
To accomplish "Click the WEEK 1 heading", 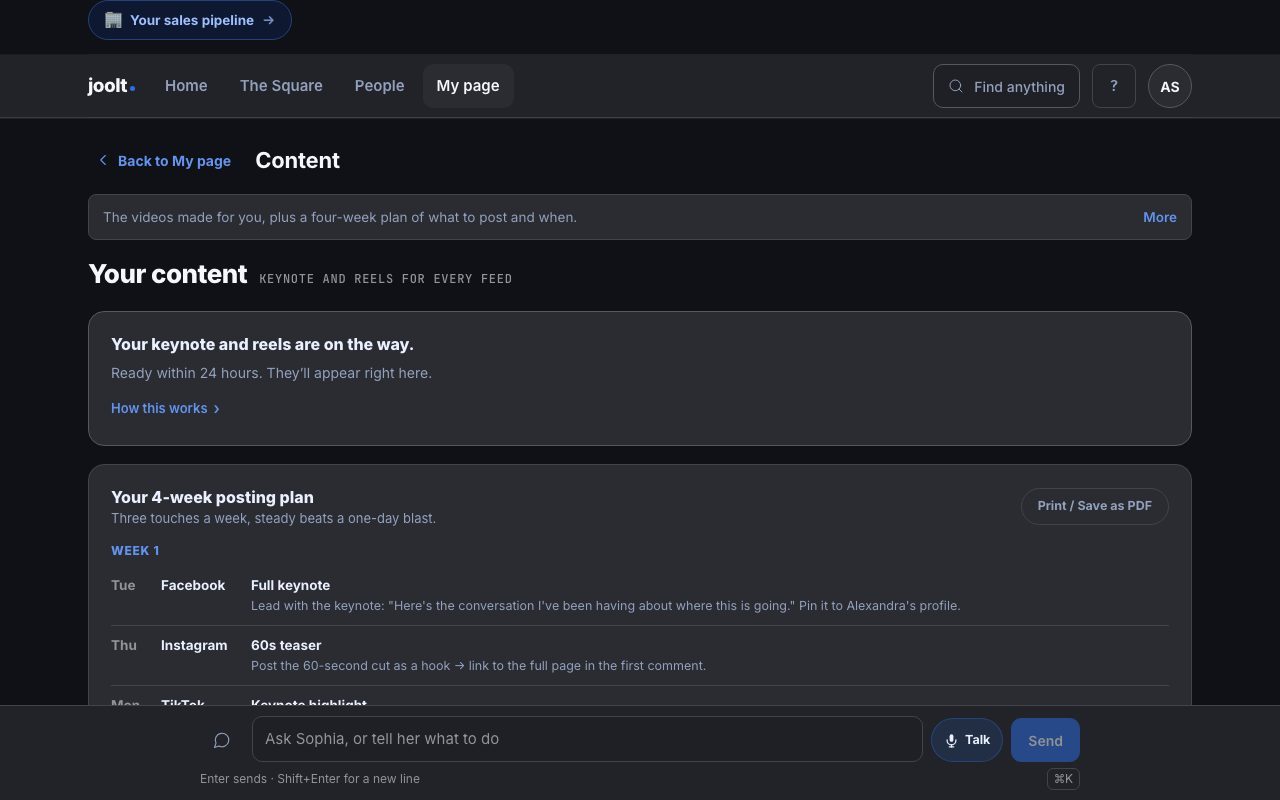I will tap(135, 551).
